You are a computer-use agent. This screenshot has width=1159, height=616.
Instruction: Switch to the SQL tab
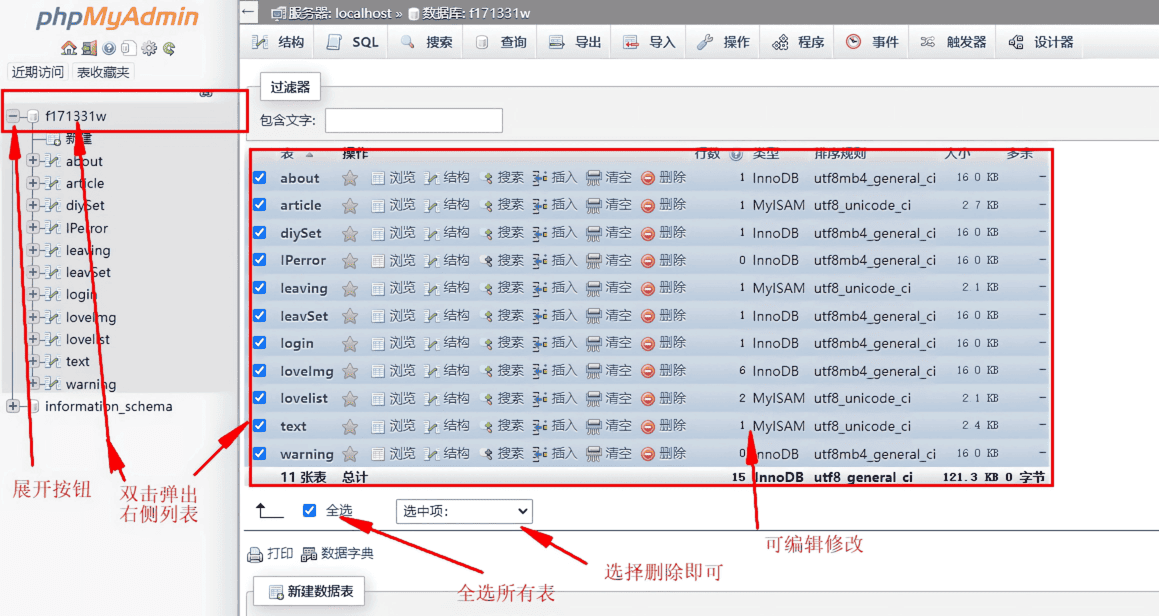353,42
